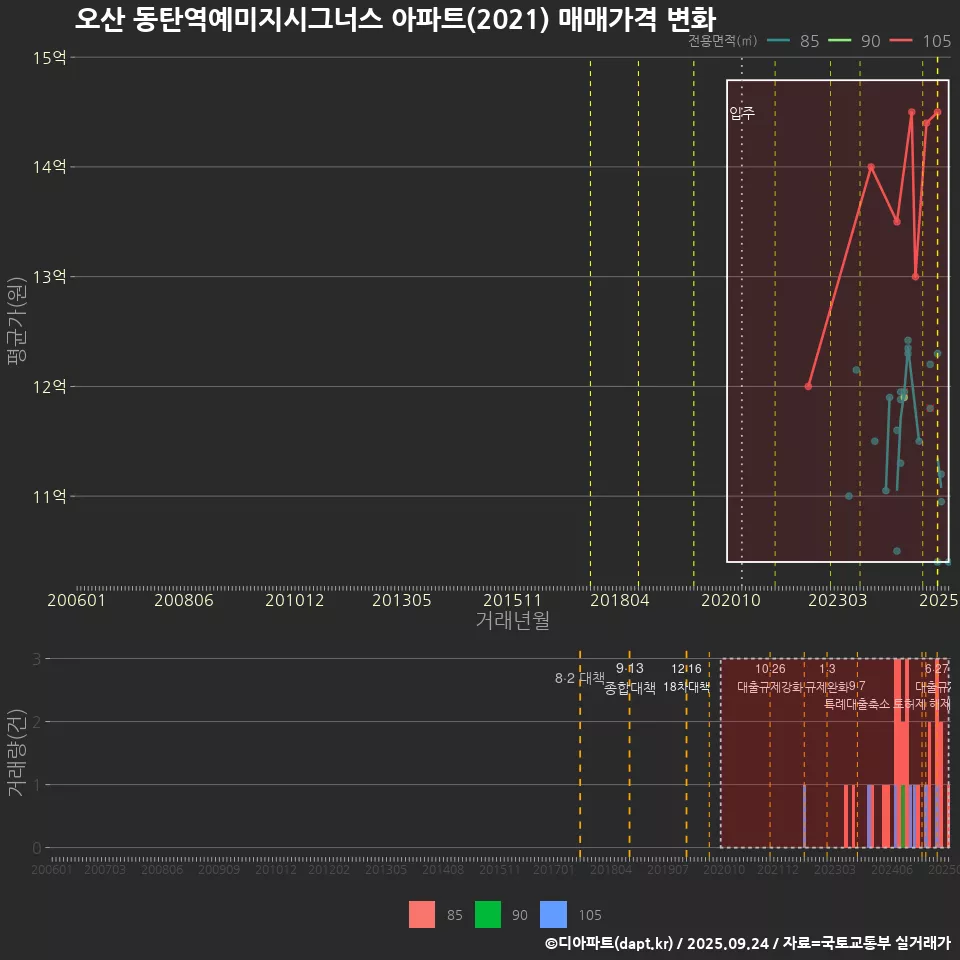960x960 pixels.
Task: Select the 10·26 대출규제강화 annotation
Action: tap(770, 678)
